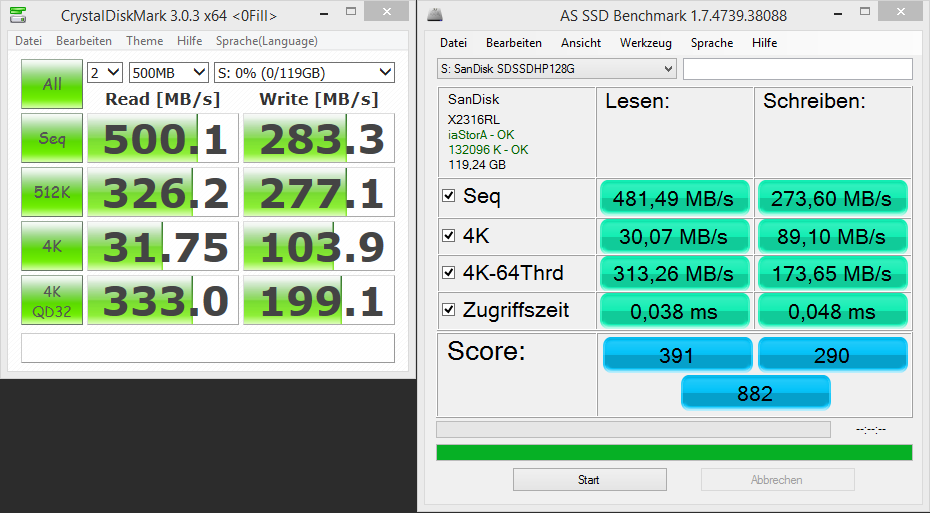Click the 89,10 MB/s 4K write value
Viewport: 930px width, 513px height.
pos(833,236)
